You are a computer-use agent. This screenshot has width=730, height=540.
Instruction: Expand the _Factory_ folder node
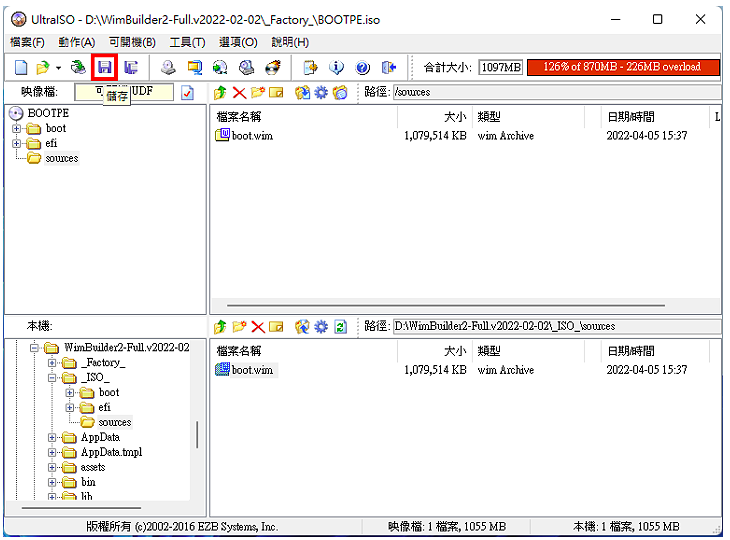[x=52, y=363]
